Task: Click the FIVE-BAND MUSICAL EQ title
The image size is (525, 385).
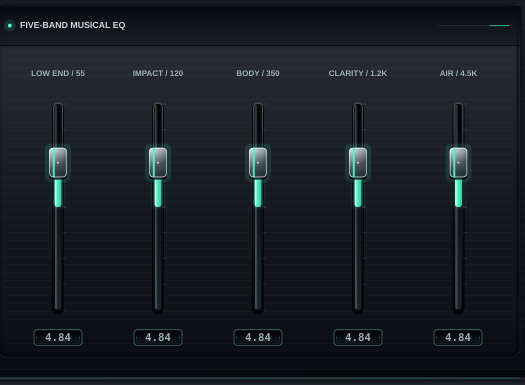Action: tap(73, 25)
